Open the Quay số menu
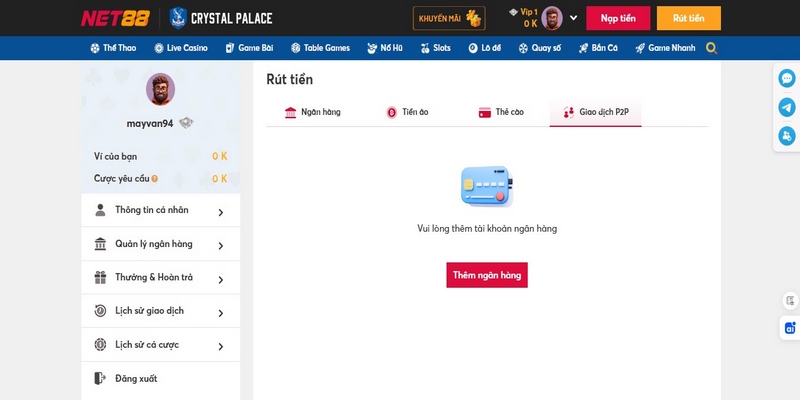The width and height of the screenshot is (800, 400). (539, 48)
